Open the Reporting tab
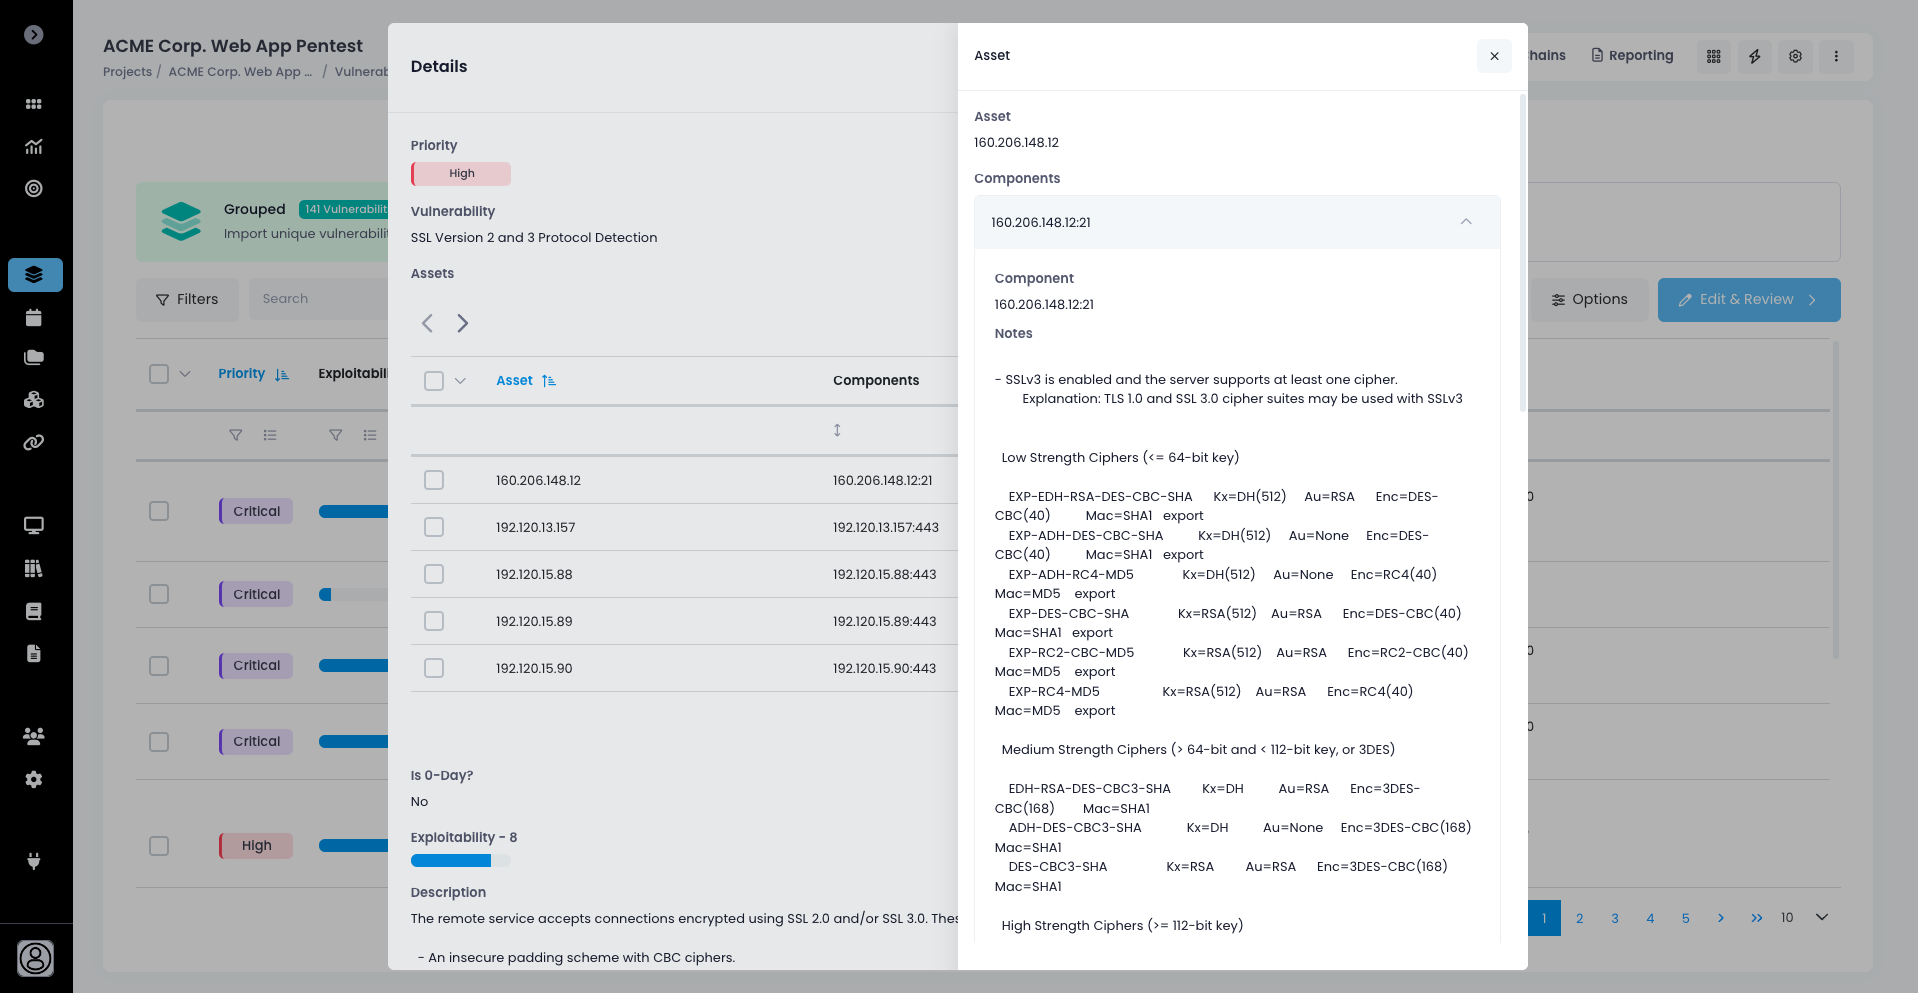1918x993 pixels. 1632,56
